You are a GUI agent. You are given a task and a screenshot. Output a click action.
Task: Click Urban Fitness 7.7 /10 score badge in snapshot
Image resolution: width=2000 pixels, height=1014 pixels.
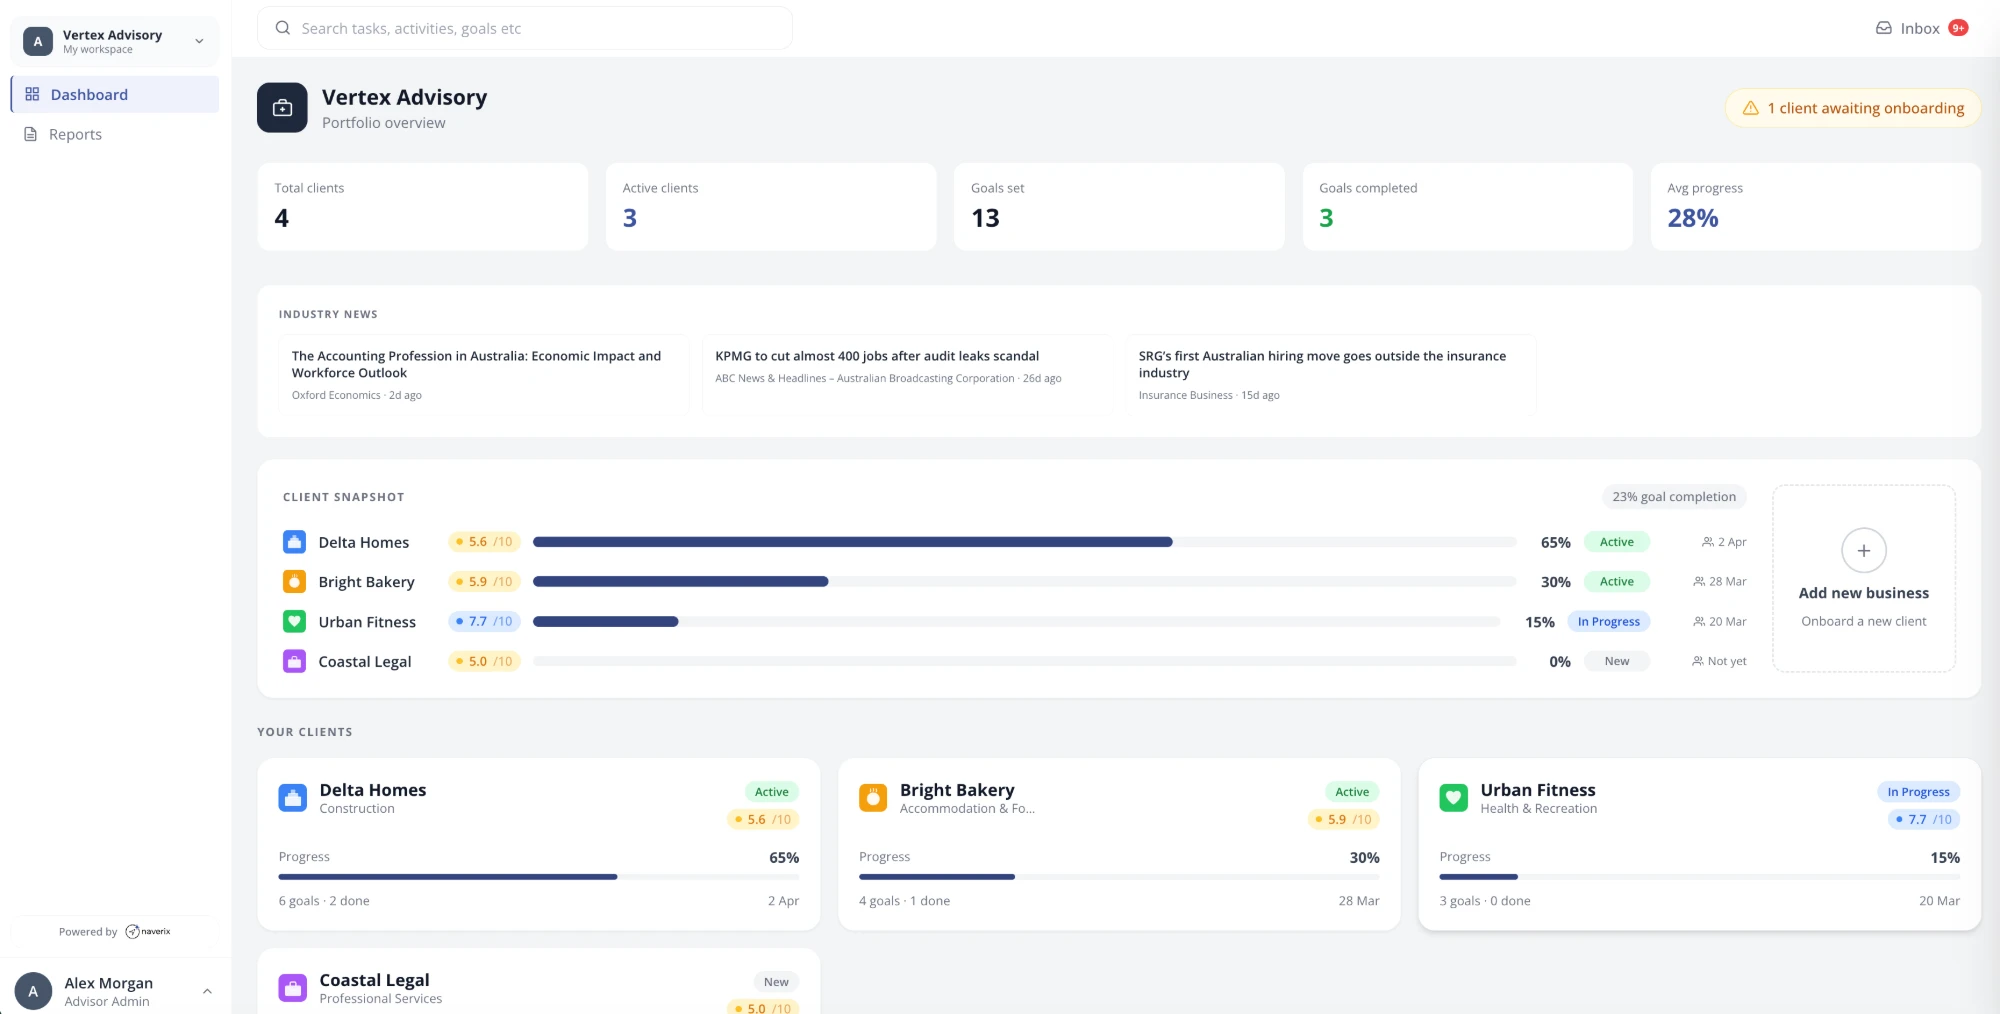pyautogui.click(x=485, y=622)
